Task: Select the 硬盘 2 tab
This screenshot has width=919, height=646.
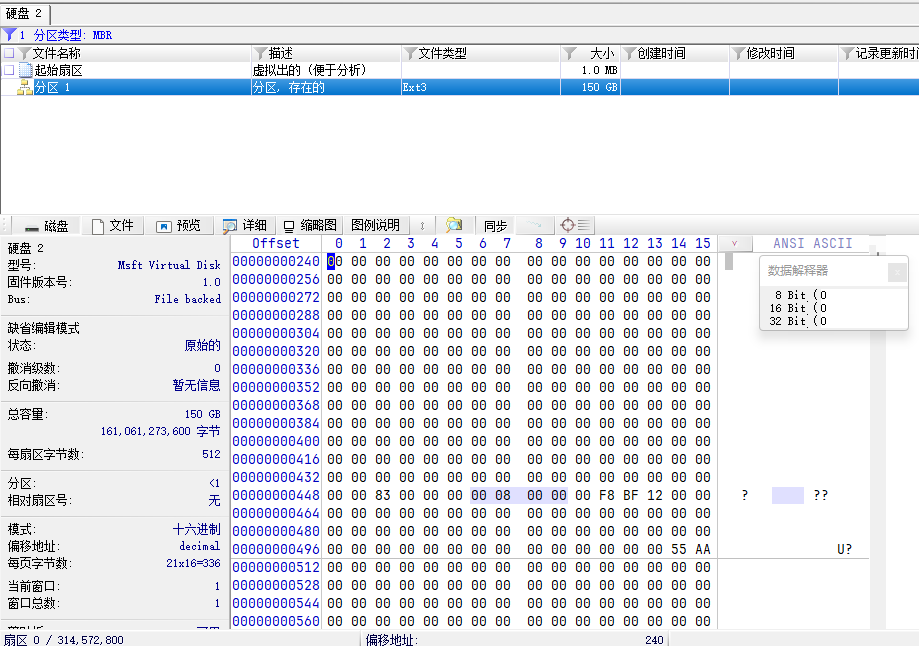Action: tap(24, 13)
